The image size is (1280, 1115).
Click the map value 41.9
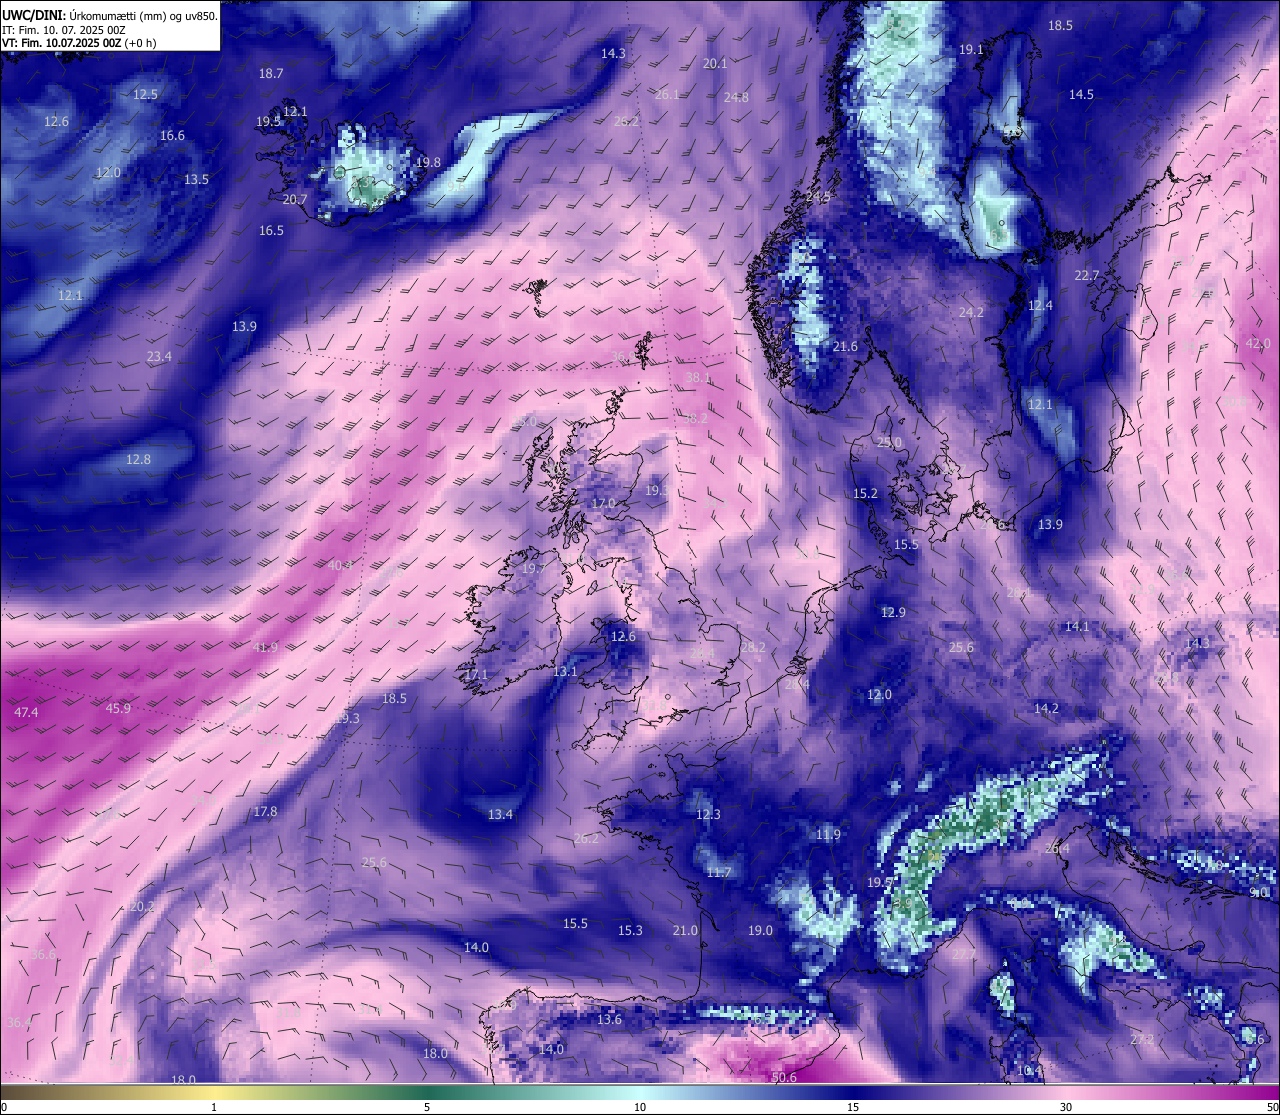[x=265, y=648]
